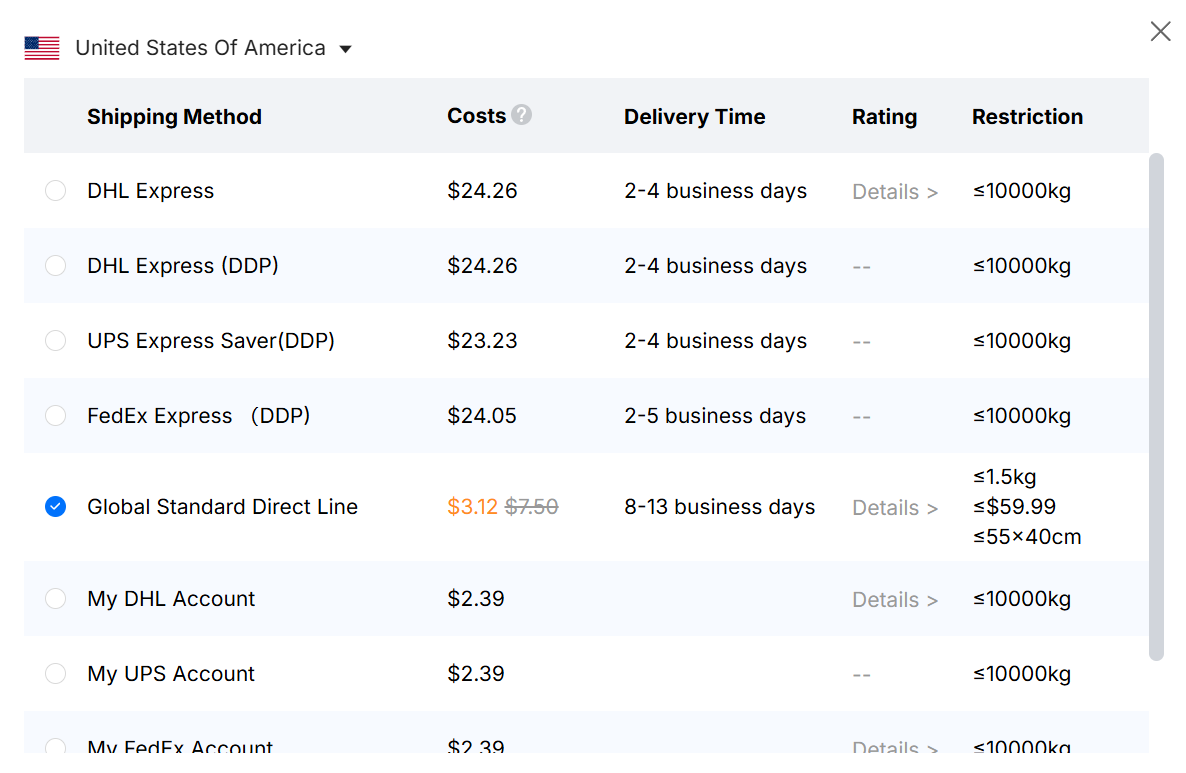Image resolution: width=1186 pixels, height=773 pixels.
Task: Click the checked Global Standard Direct Line radio
Action: coord(56,507)
